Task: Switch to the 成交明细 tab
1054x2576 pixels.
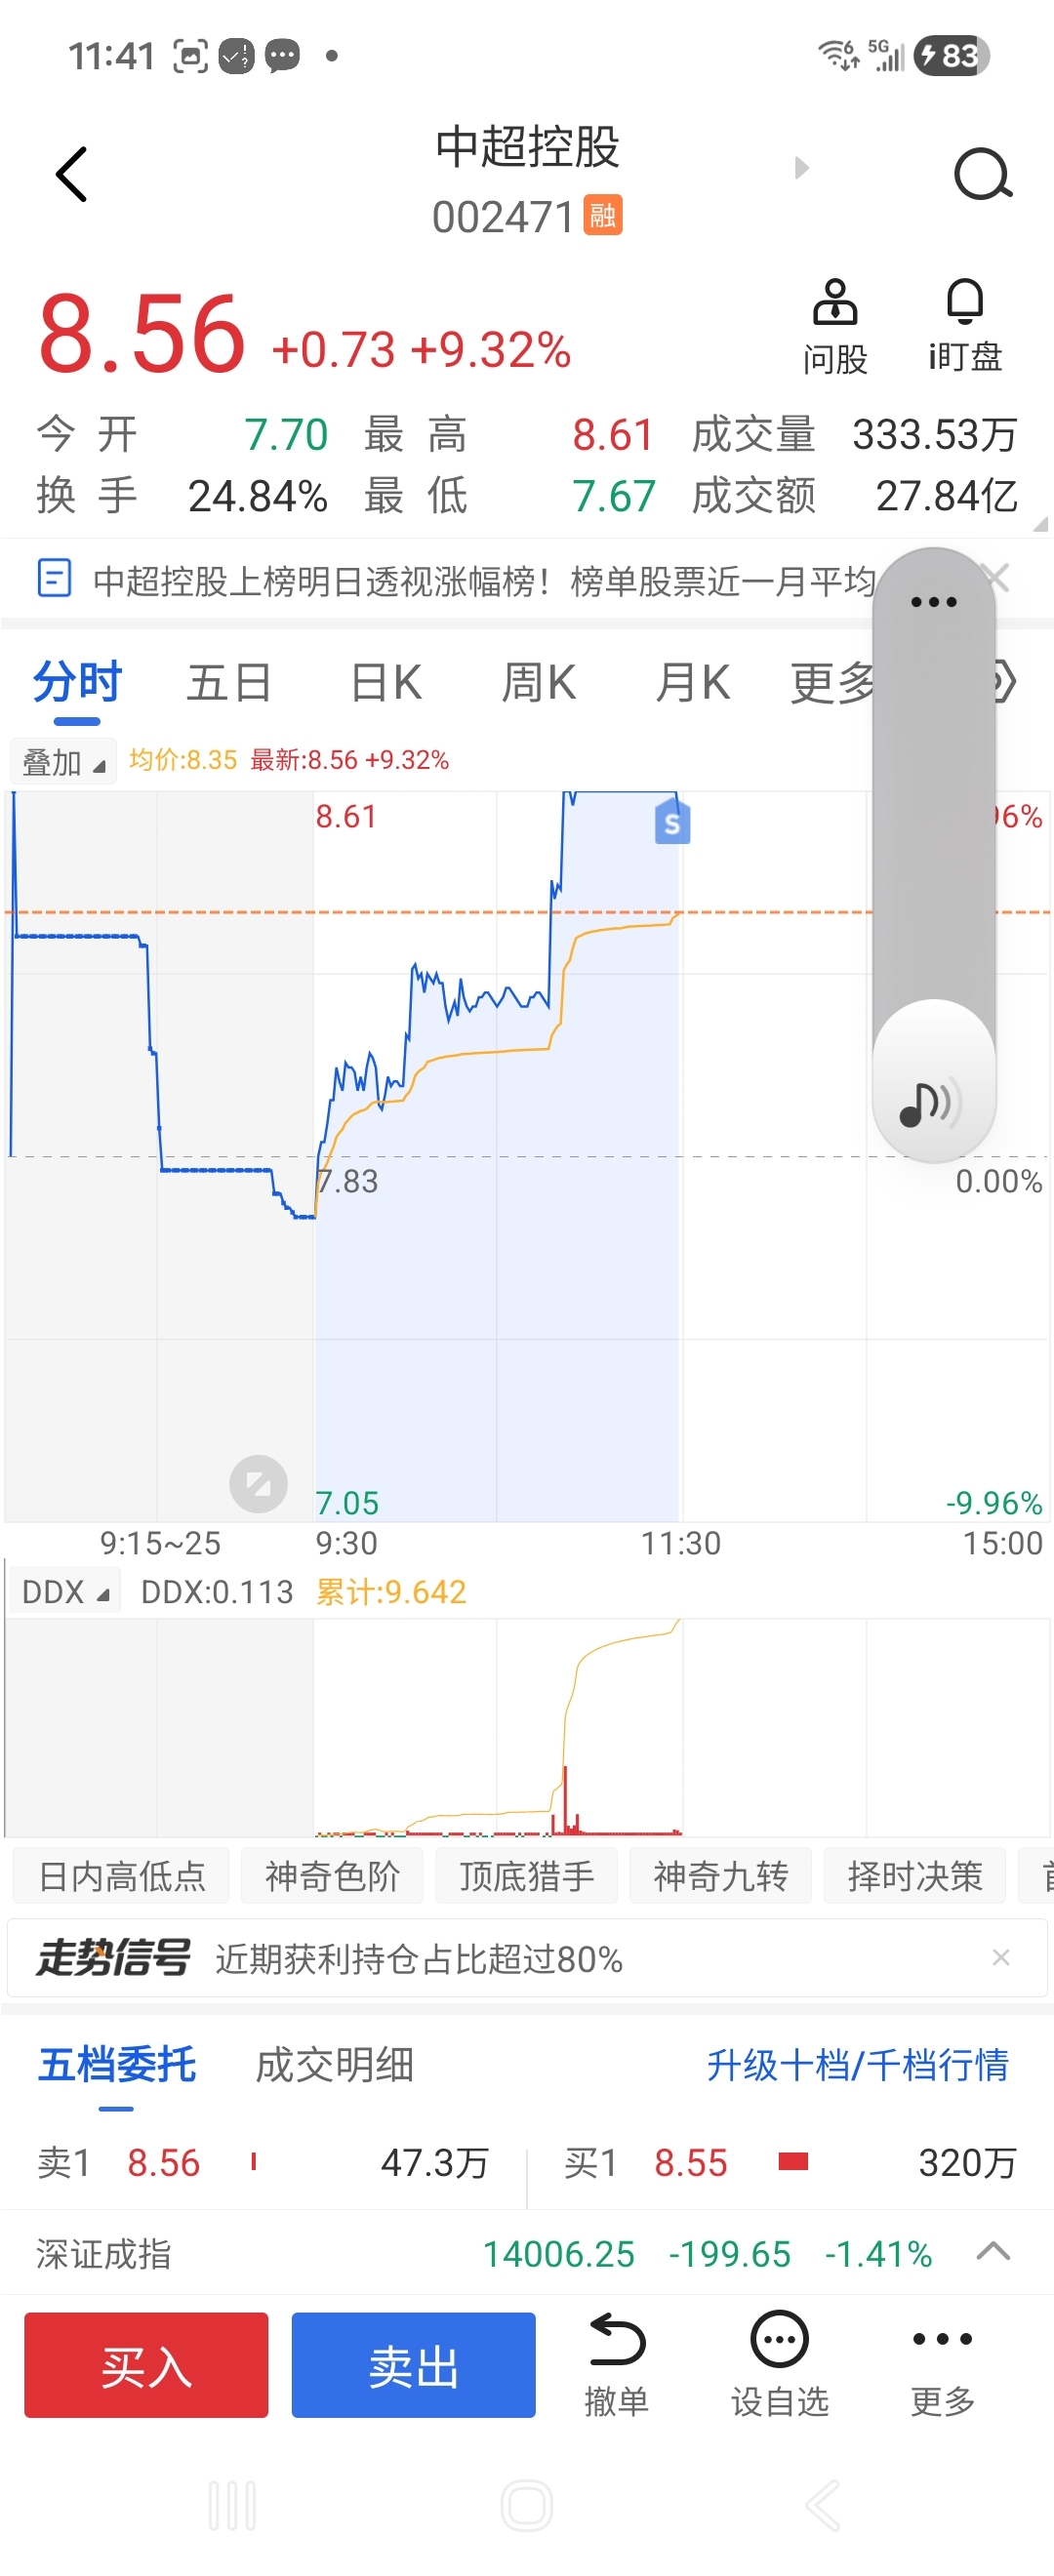Action: coord(334,2065)
